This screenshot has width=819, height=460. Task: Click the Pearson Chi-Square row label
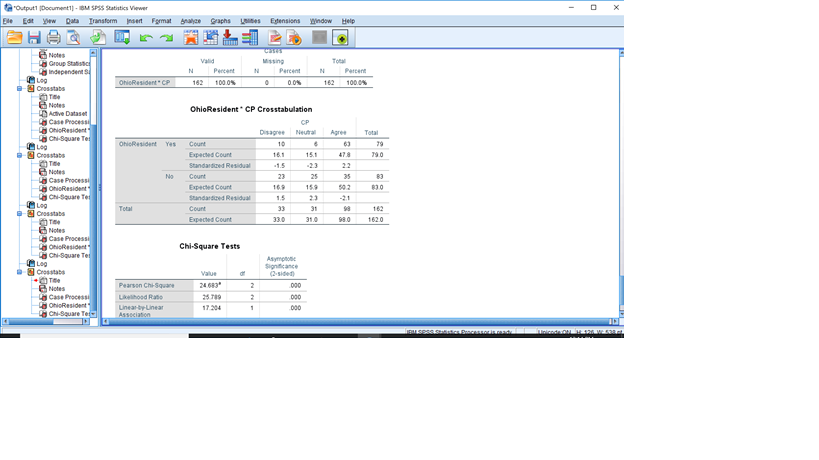click(147, 286)
